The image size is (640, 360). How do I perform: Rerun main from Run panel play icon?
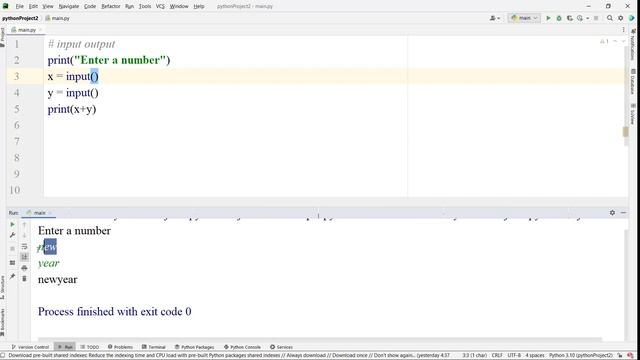[x=12, y=224]
